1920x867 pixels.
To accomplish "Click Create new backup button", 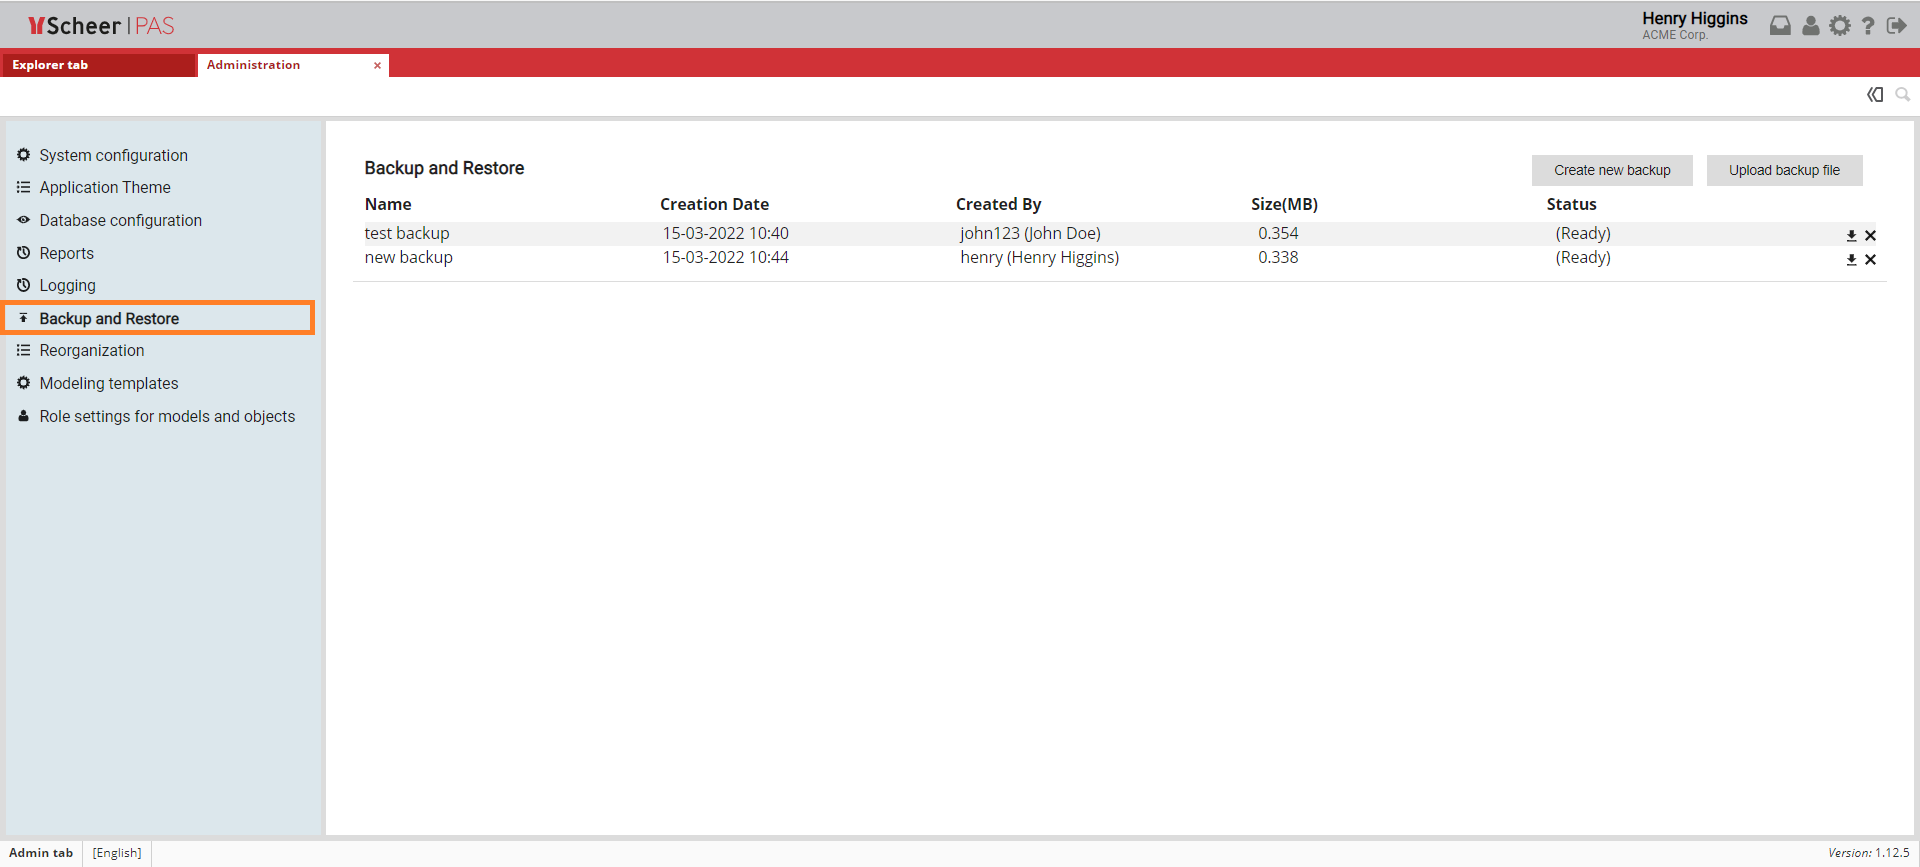I will tap(1611, 170).
